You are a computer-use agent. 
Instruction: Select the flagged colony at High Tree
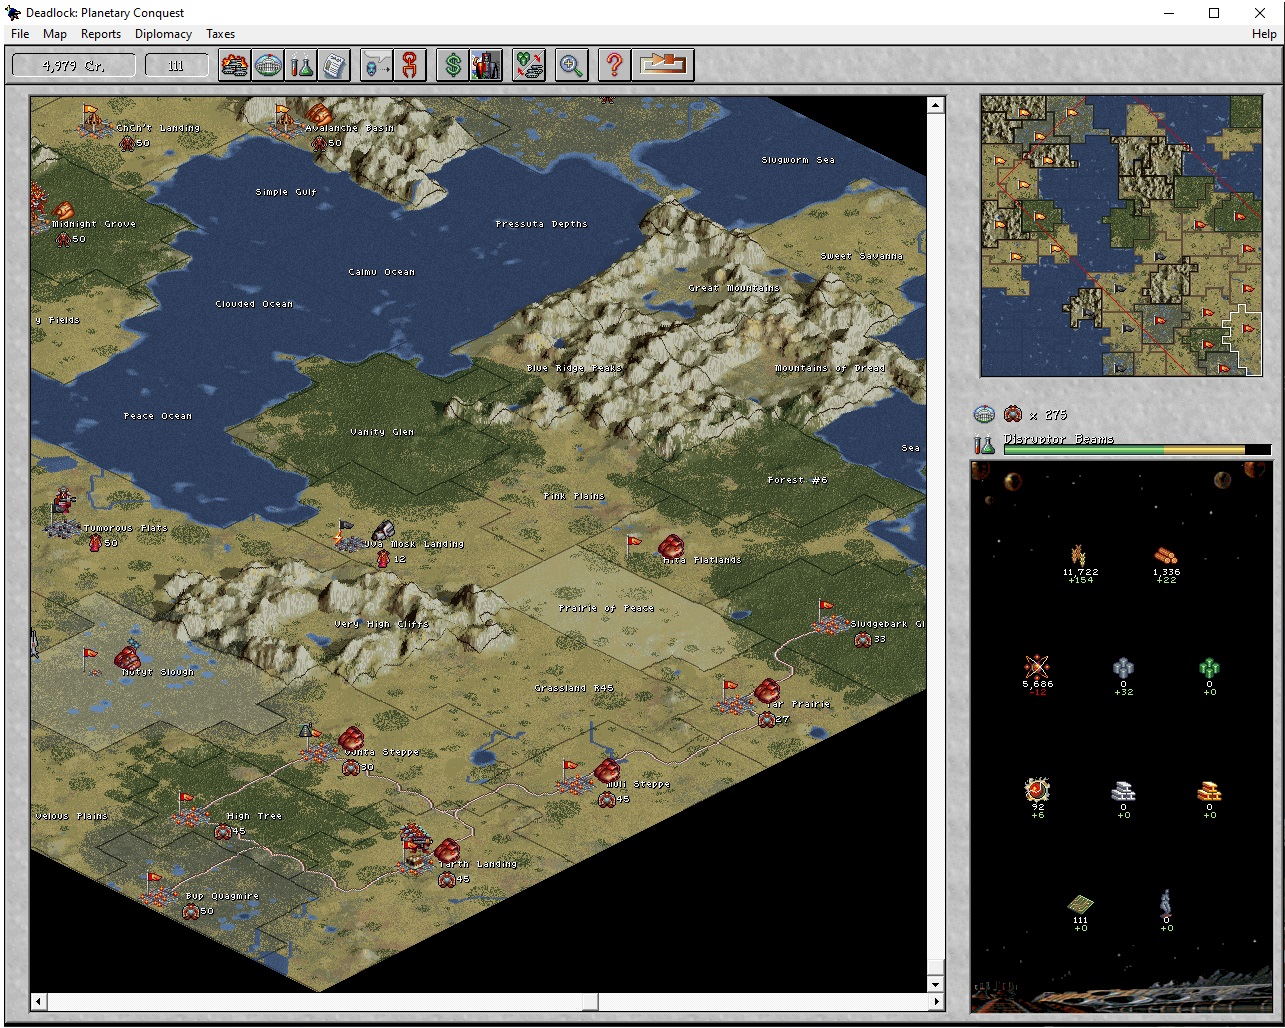[x=190, y=811]
